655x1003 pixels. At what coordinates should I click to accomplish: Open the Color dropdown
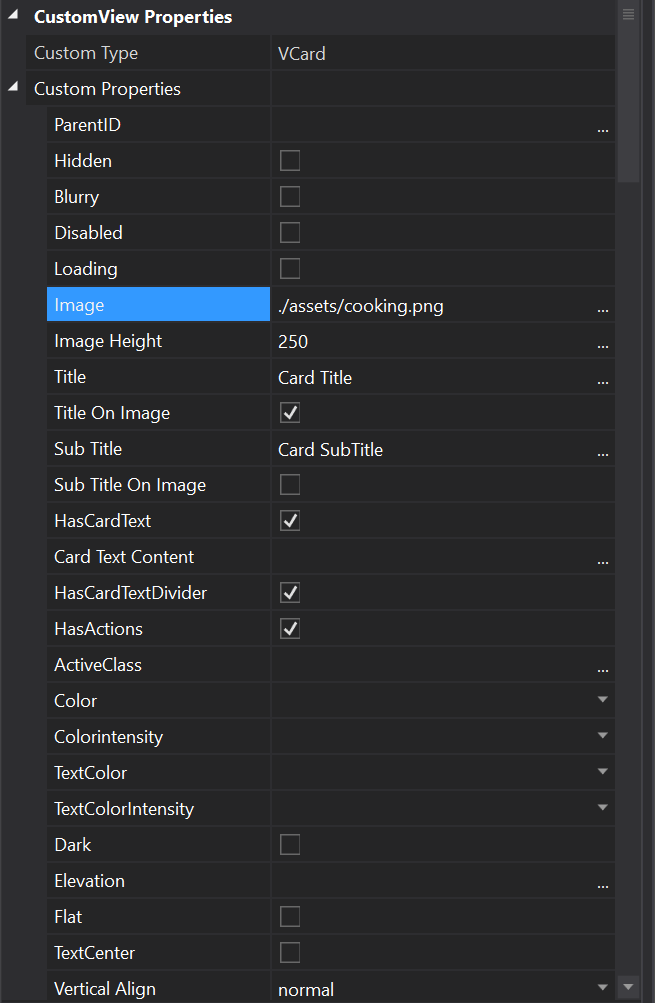coord(602,701)
